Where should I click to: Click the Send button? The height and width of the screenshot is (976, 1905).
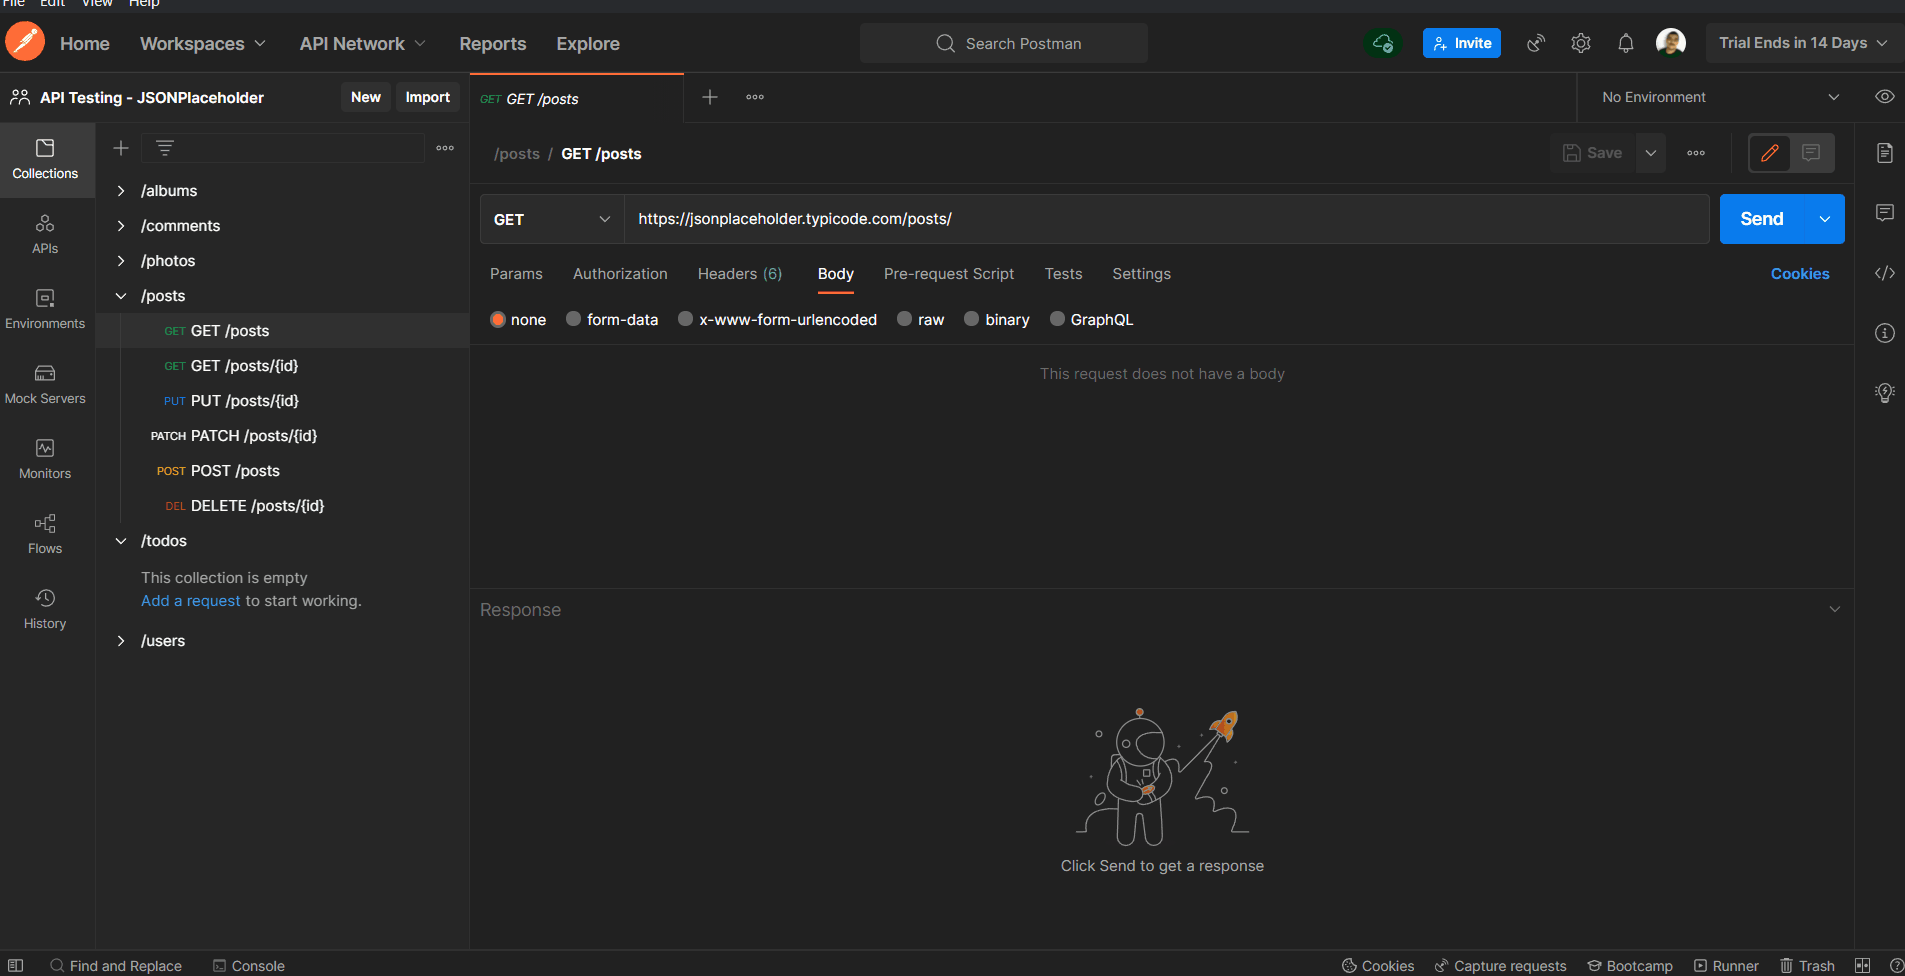tap(1761, 219)
